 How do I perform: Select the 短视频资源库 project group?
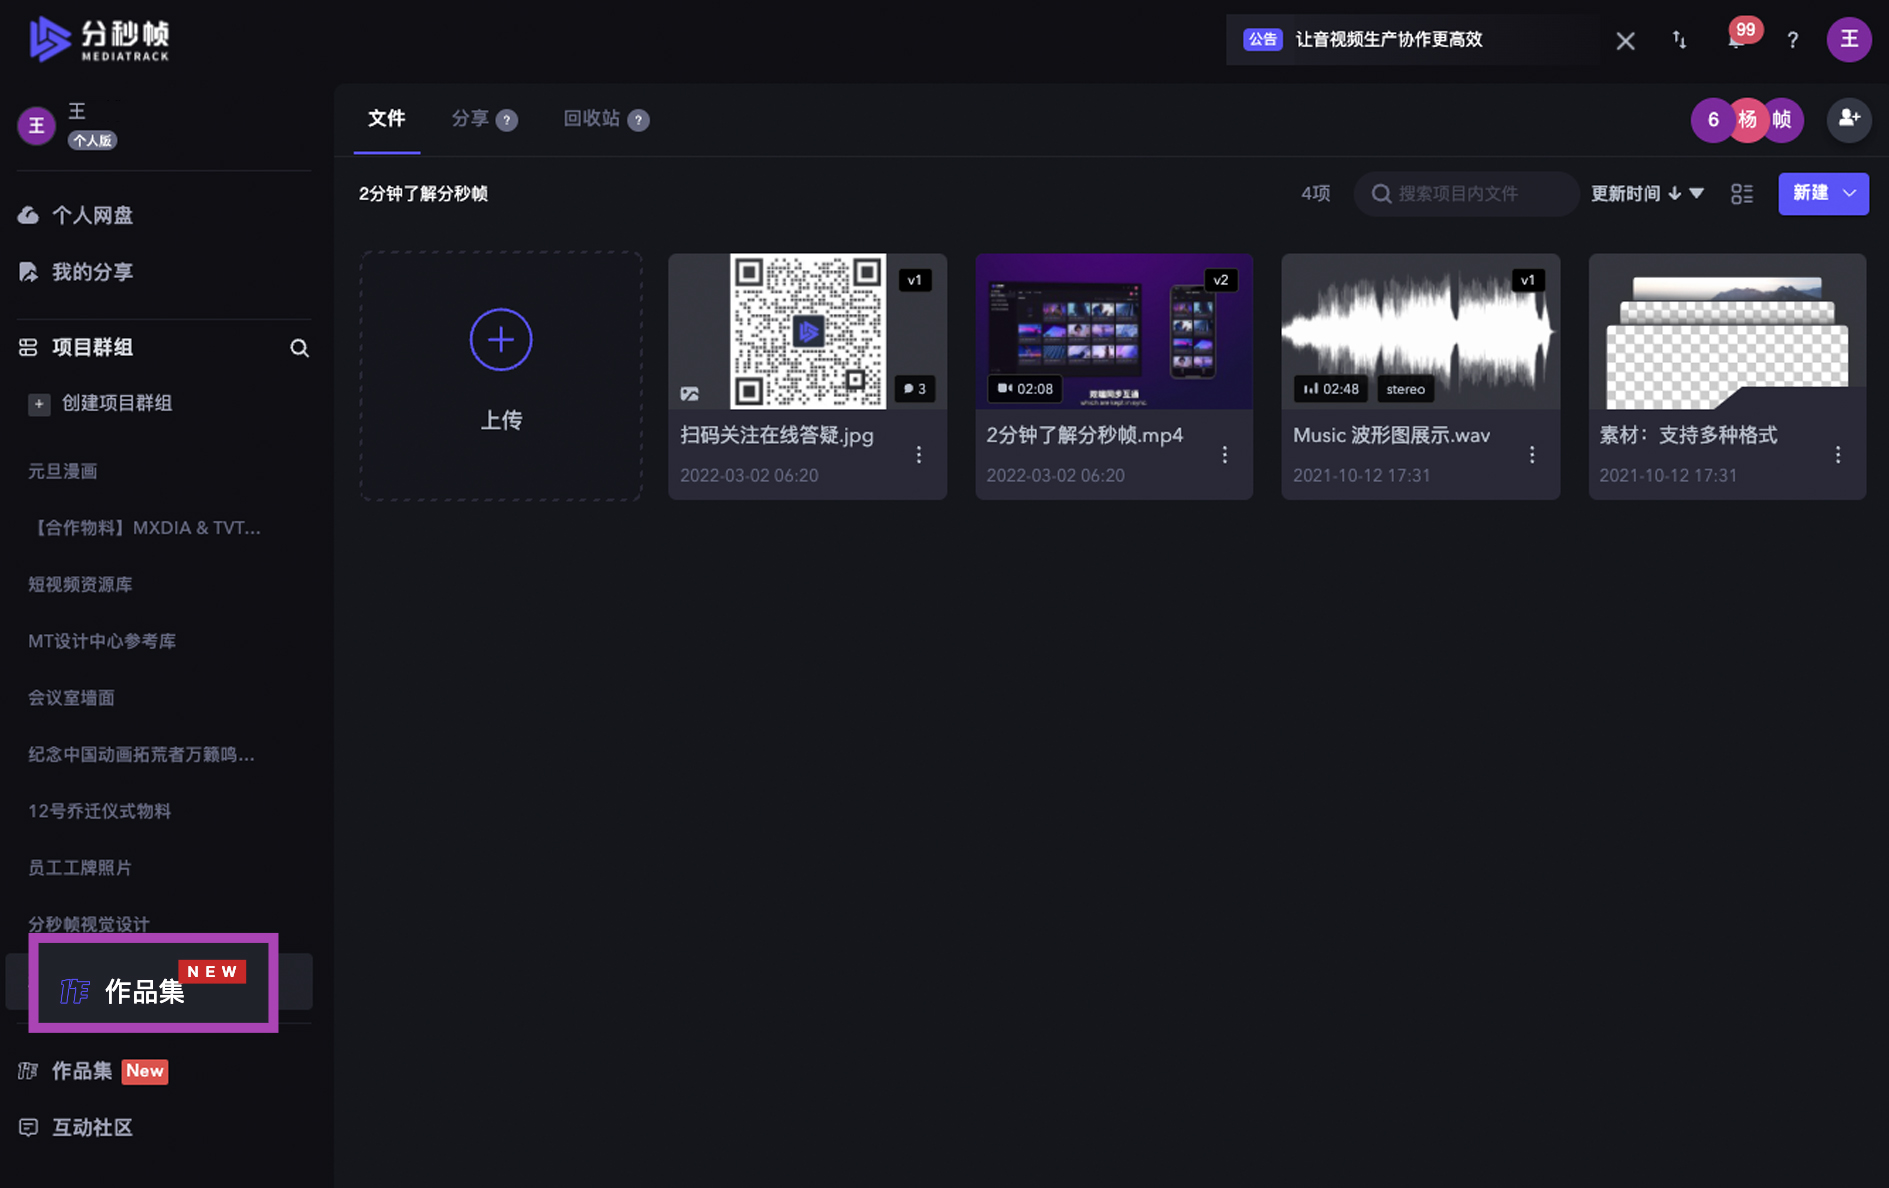coord(80,584)
